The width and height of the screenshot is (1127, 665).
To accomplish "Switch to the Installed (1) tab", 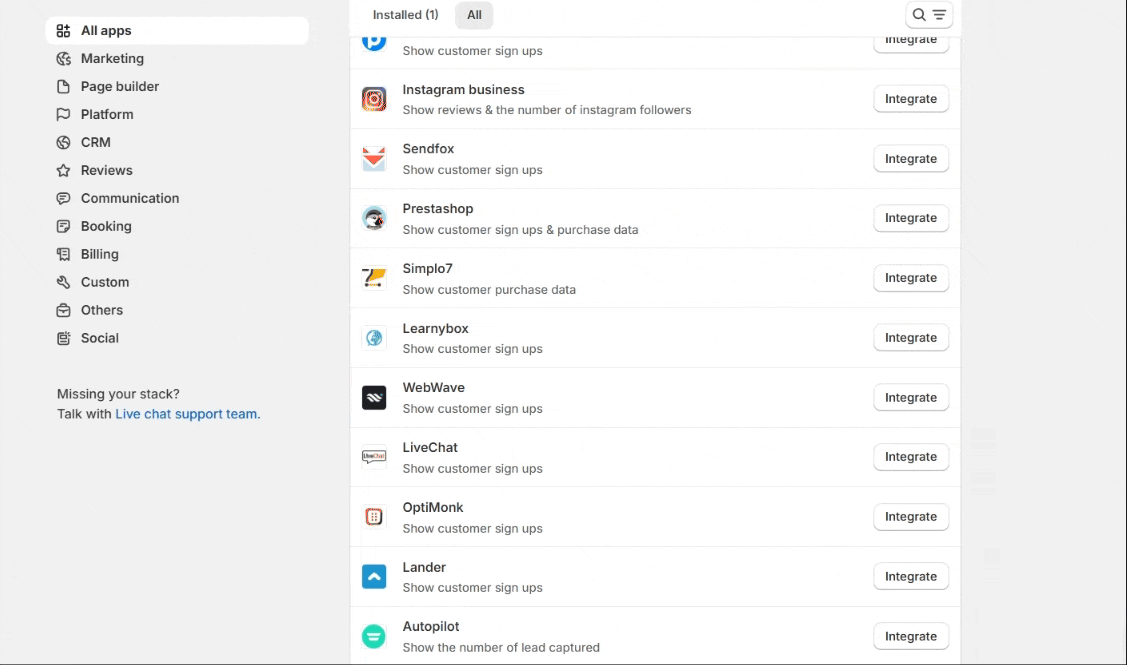I will (405, 14).
